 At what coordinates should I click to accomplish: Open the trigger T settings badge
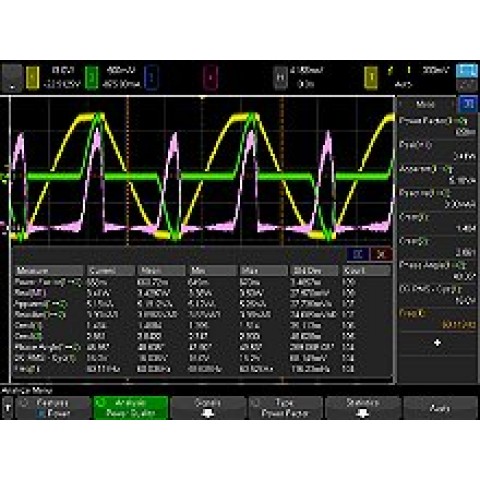coord(371,78)
